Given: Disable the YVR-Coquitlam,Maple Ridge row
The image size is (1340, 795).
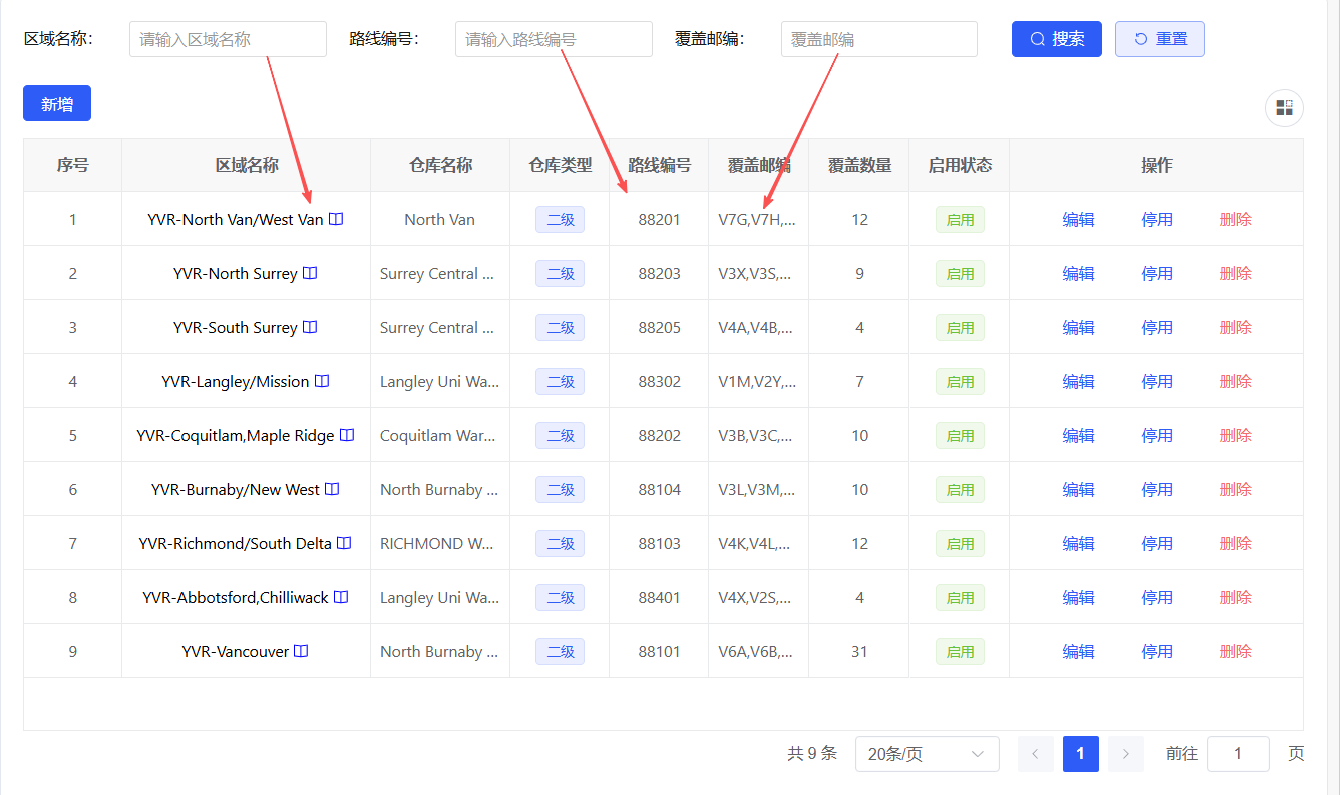Looking at the screenshot, I should coord(1157,435).
